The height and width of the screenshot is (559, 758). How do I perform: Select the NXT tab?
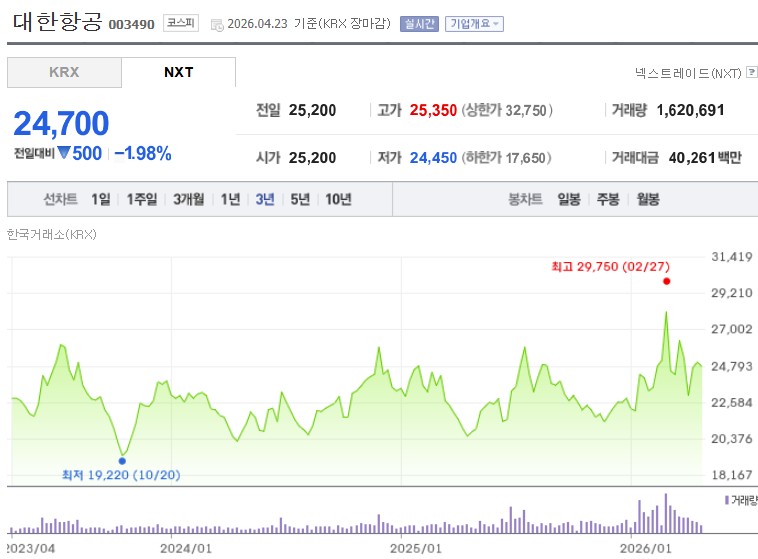pos(178,73)
